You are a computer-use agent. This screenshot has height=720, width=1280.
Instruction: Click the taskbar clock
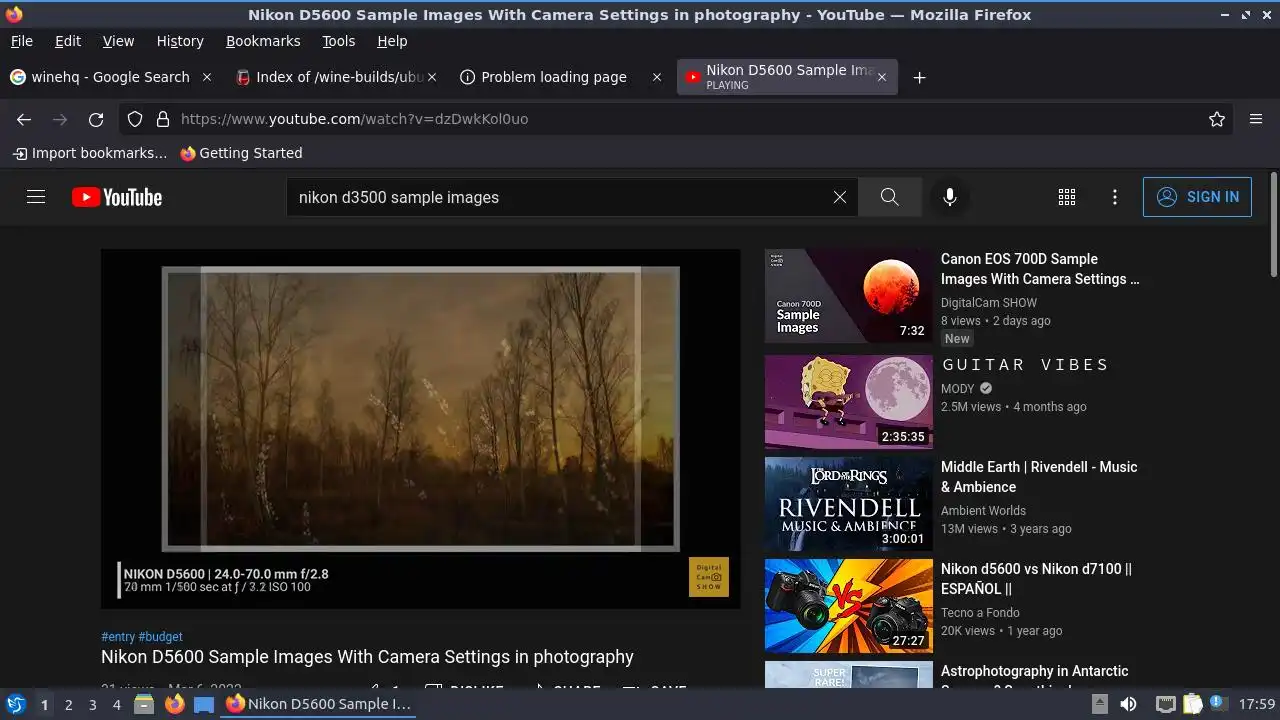(1257, 704)
